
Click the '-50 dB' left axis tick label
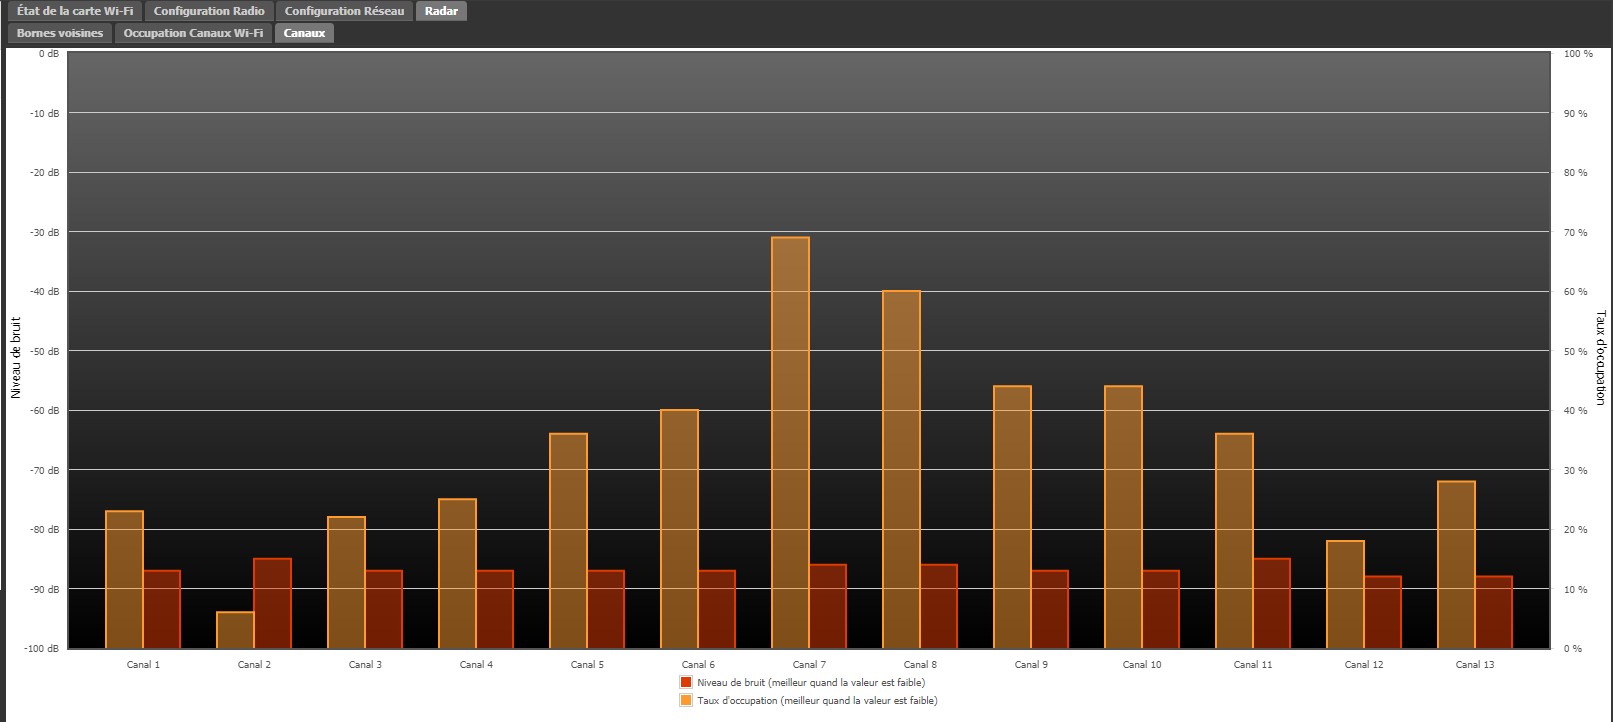click(45, 351)
